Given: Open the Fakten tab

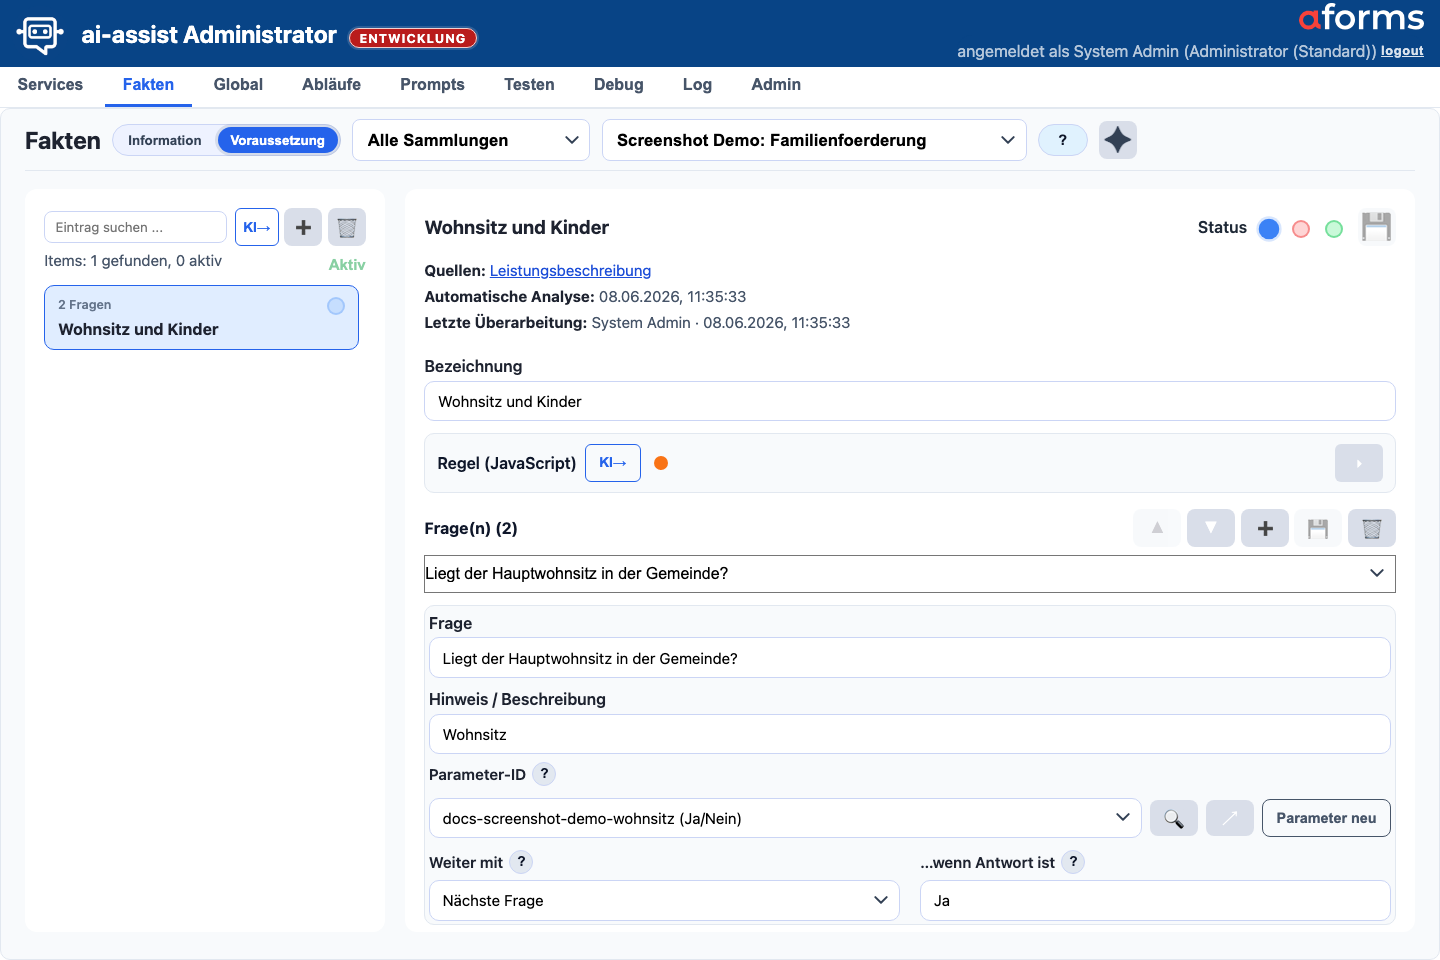Looking at the screenshot, I should (148, 85).
